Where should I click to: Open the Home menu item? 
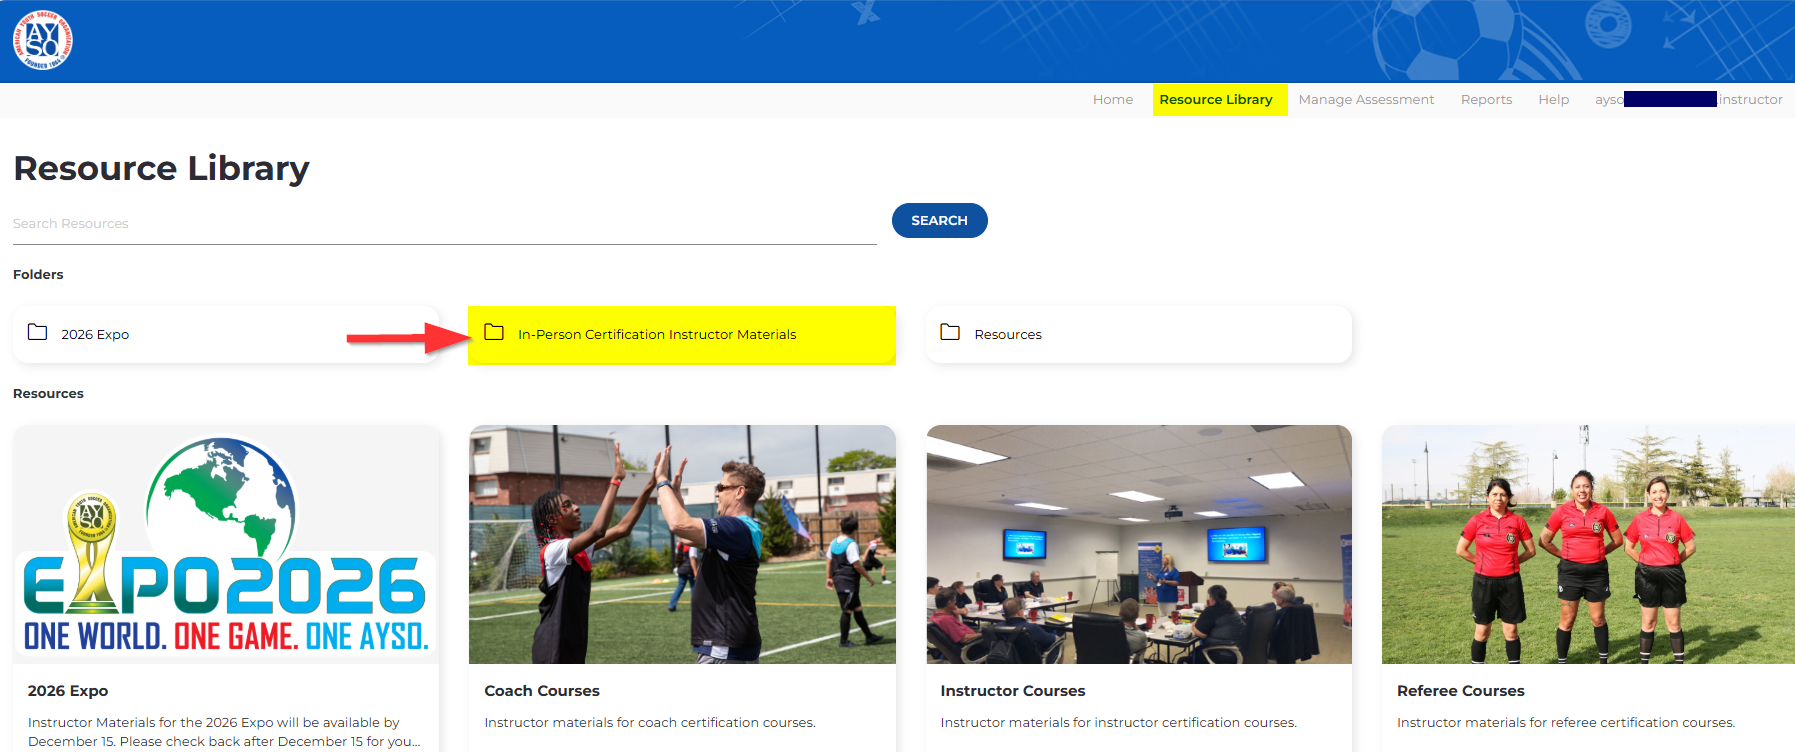pos(1112,100)
